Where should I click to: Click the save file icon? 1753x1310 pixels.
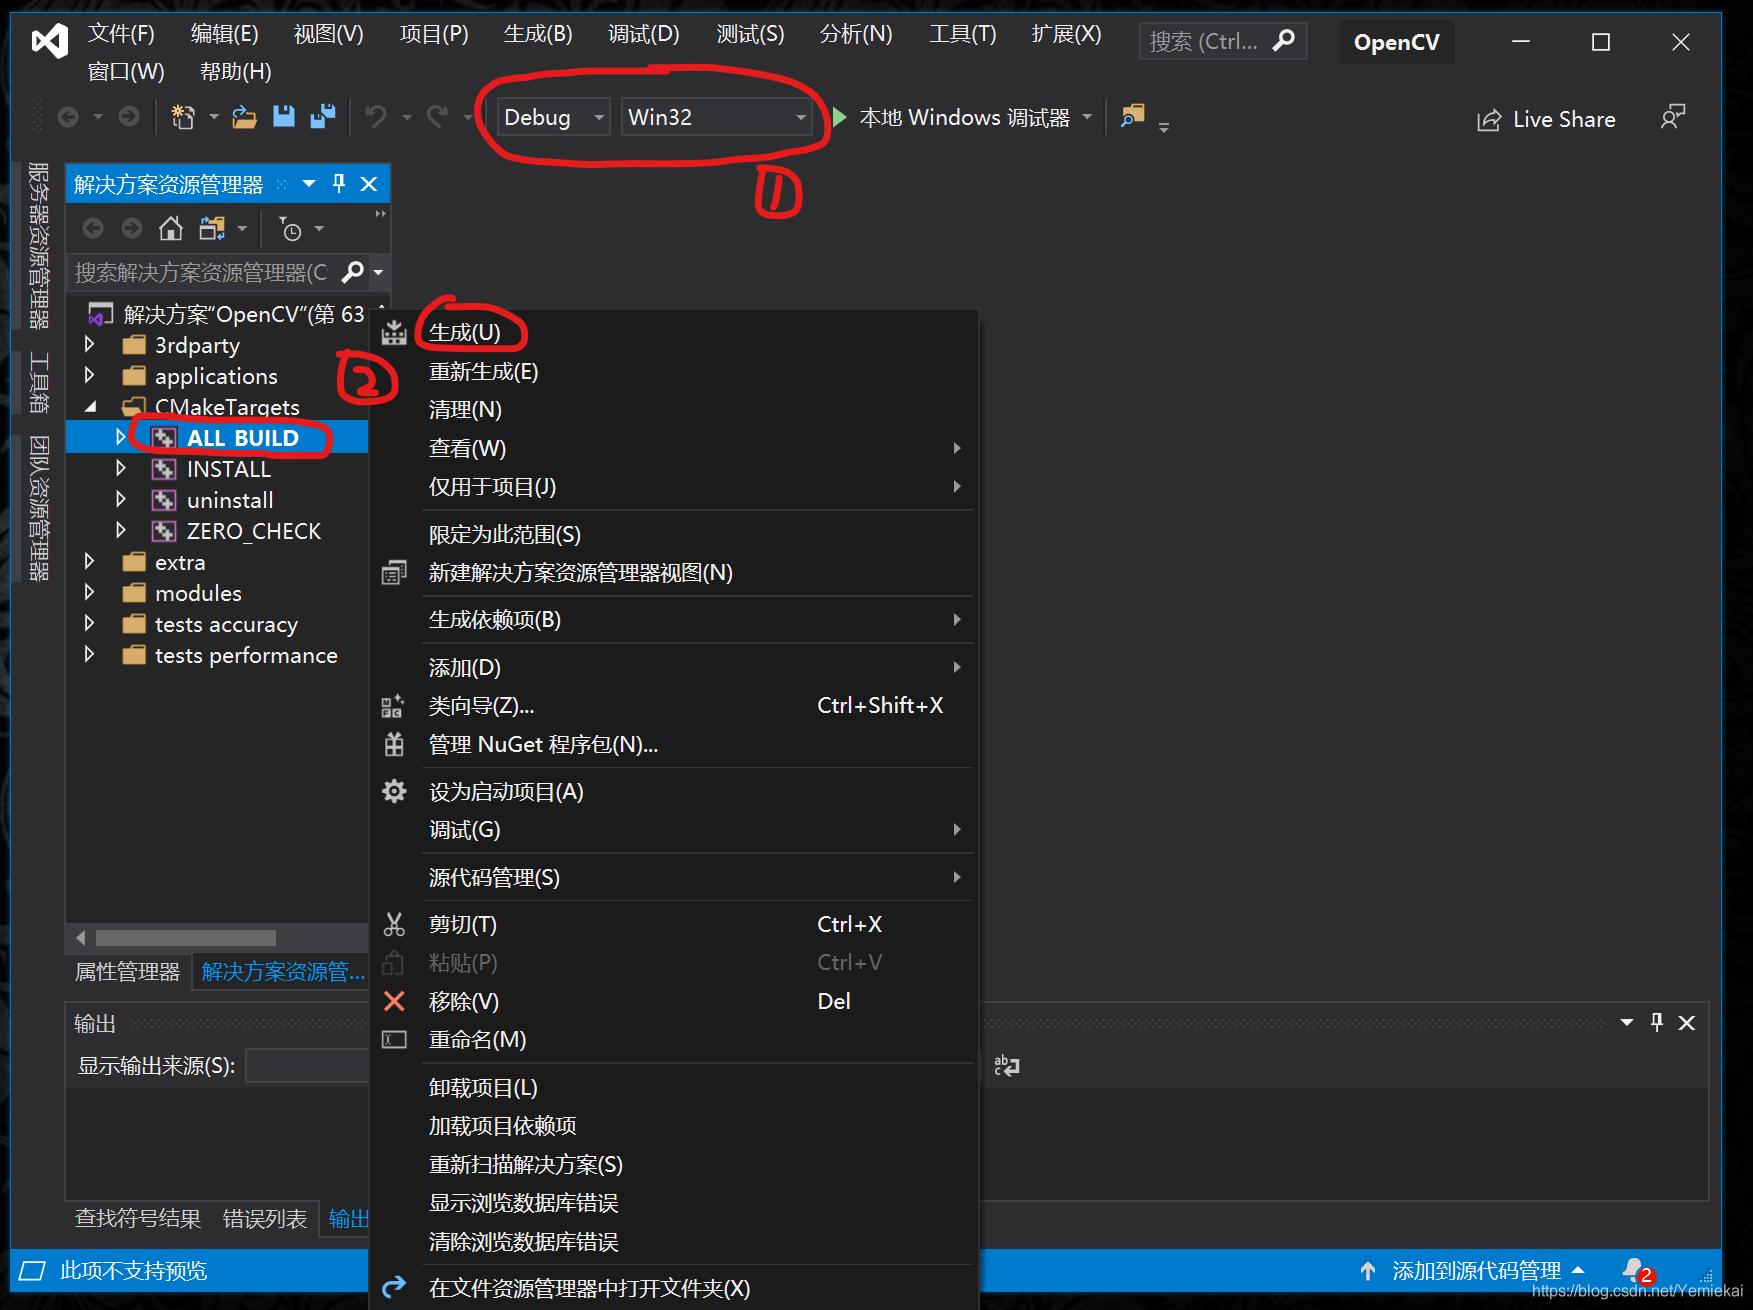click(x=284, y=117)
